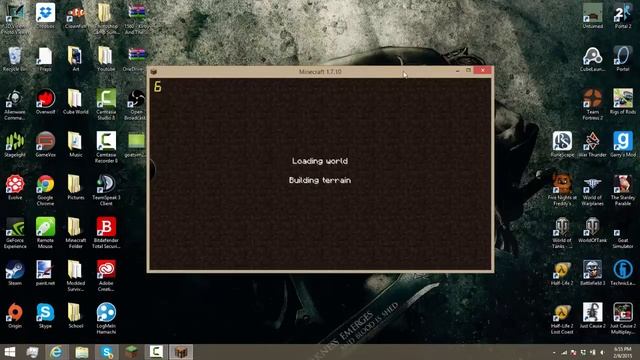The image size is (640, 360).
Task: Launch Half-Life 2 Lost Coast shortcut
Action: point(562,318)
